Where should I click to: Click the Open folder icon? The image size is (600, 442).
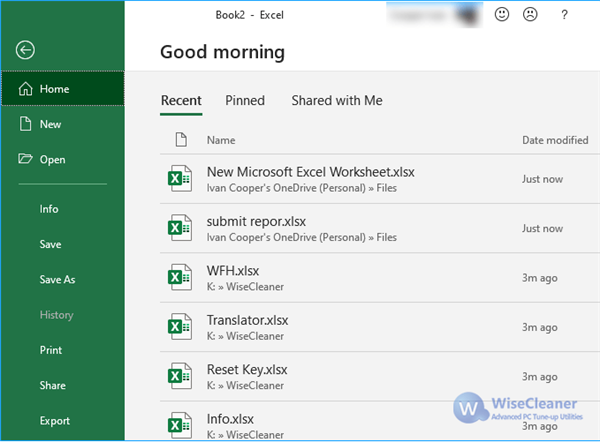(26, 159)
